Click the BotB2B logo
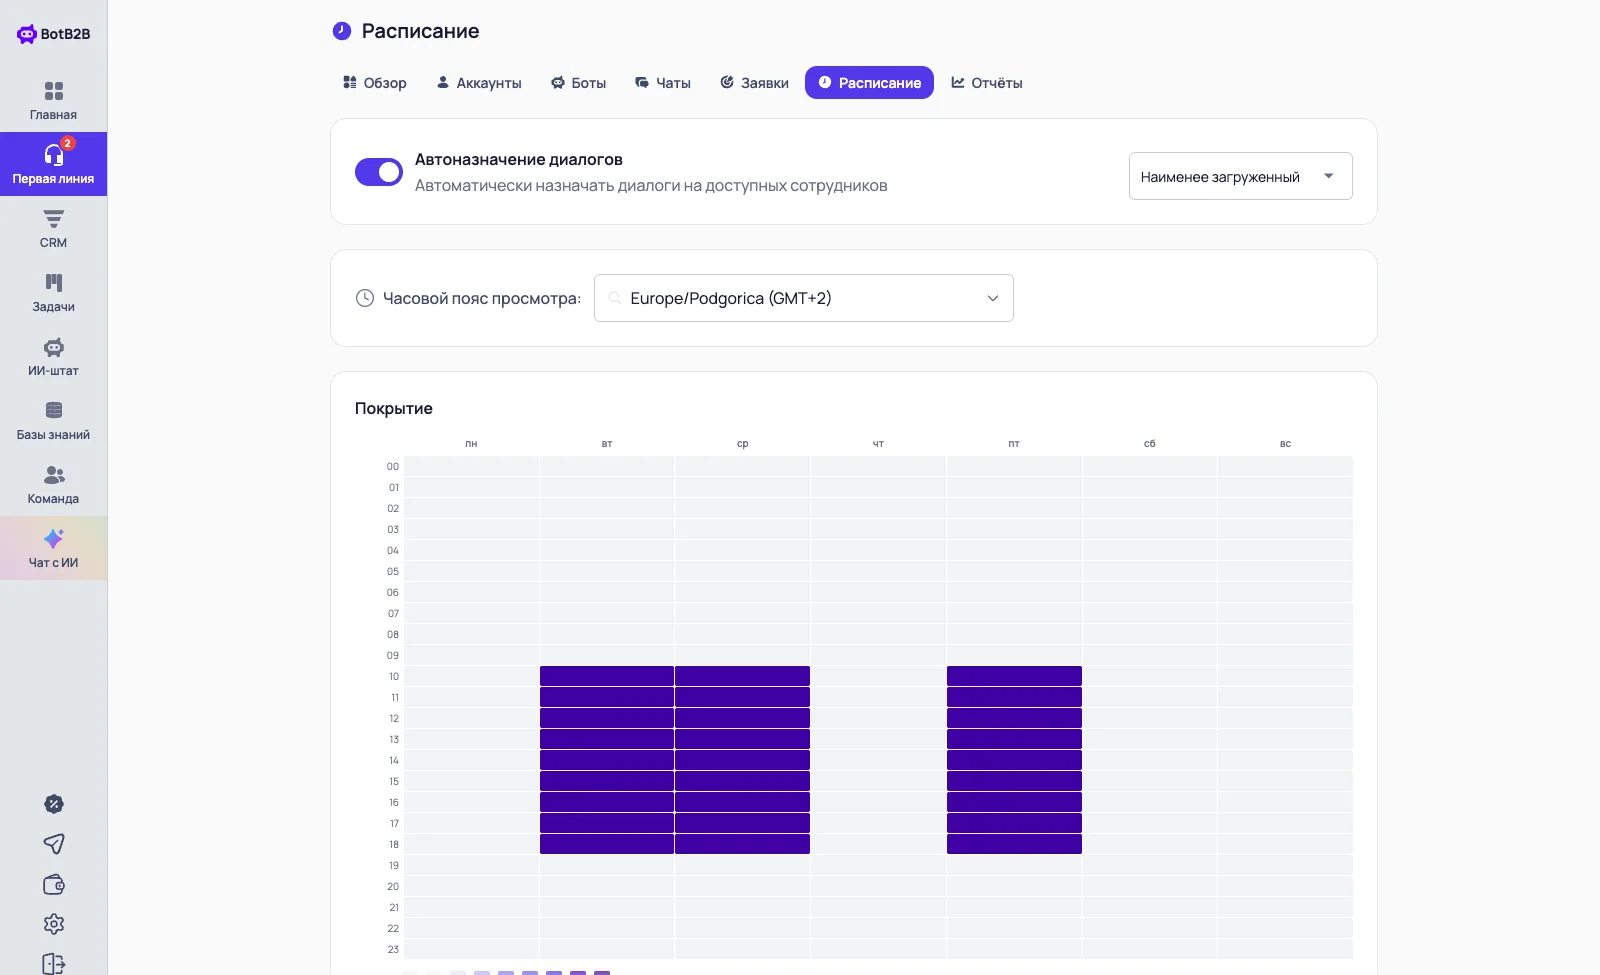1600x975 pixels. point(54,34)
